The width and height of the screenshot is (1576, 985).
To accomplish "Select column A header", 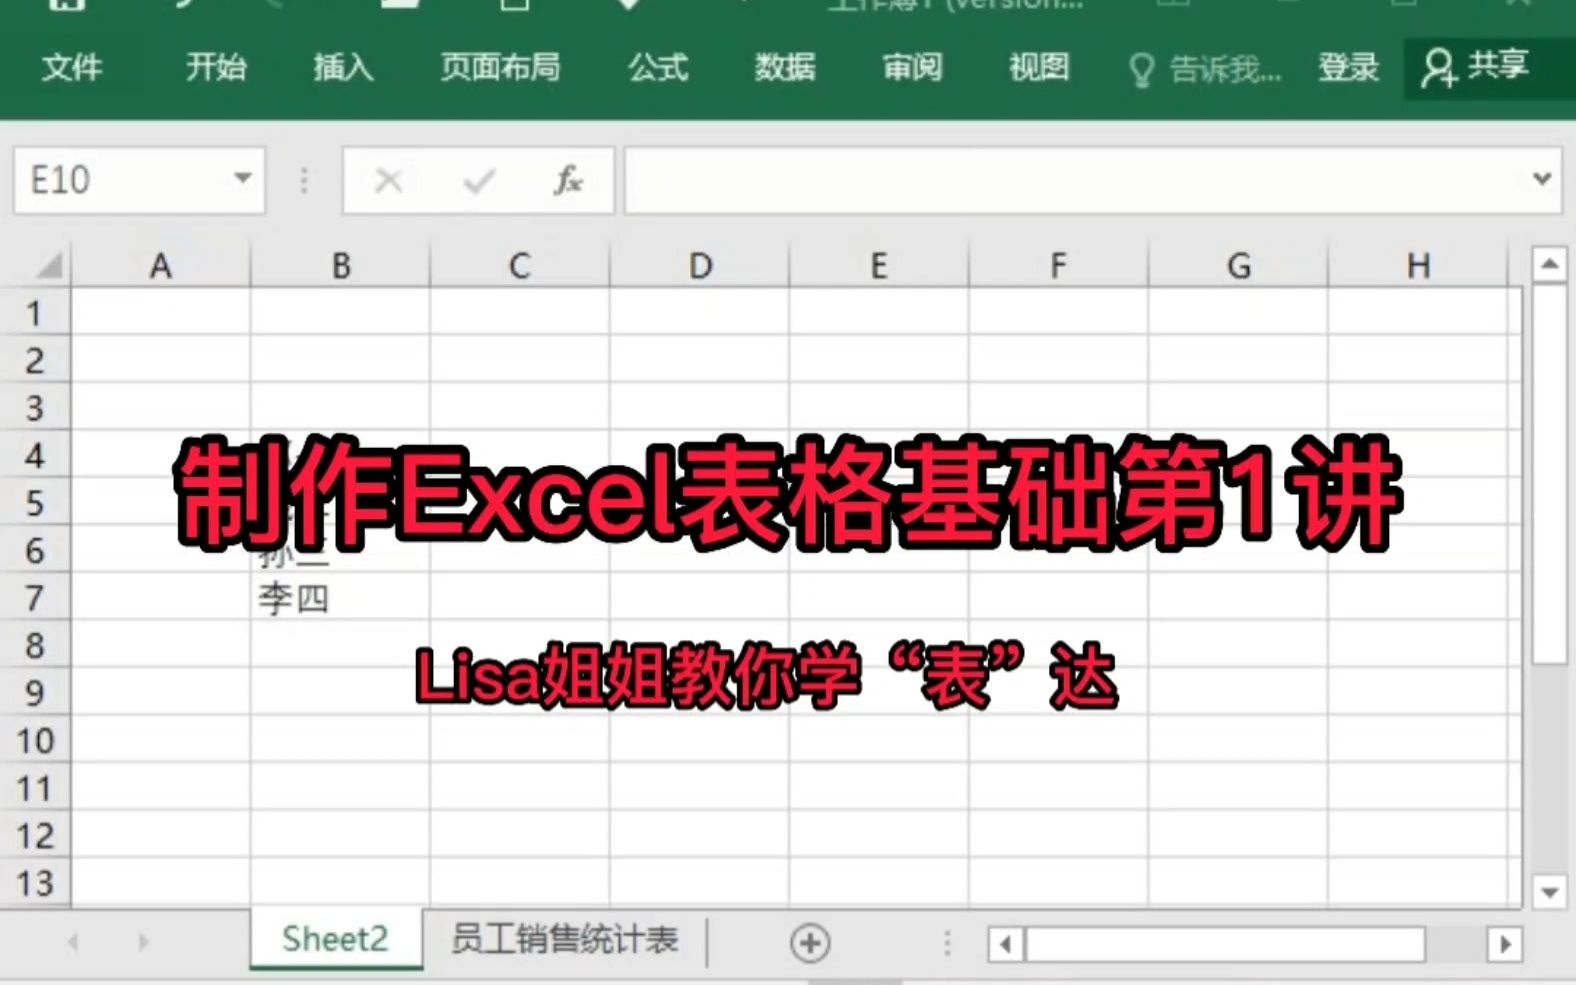I will pos(160,266).
